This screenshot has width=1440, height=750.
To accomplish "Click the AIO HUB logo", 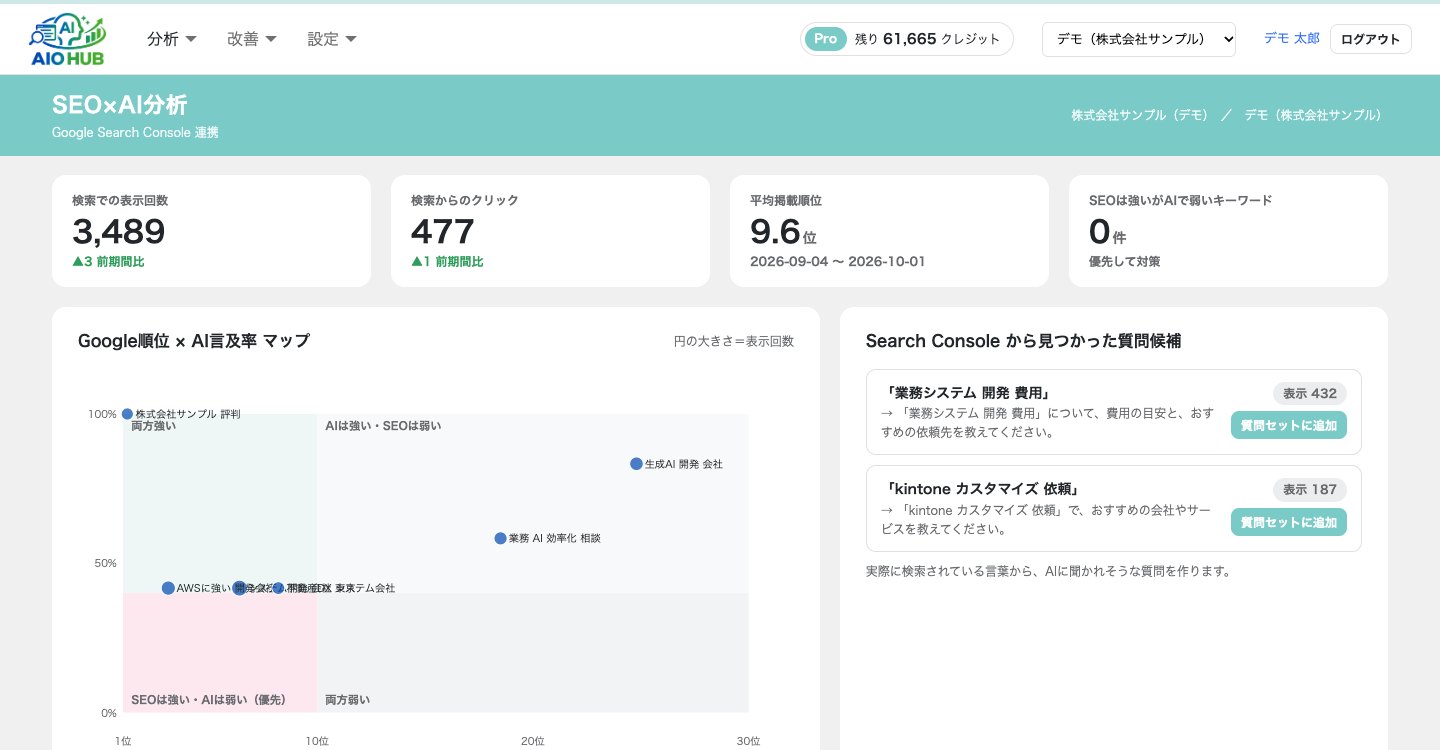I will click(x=68, y=39).
